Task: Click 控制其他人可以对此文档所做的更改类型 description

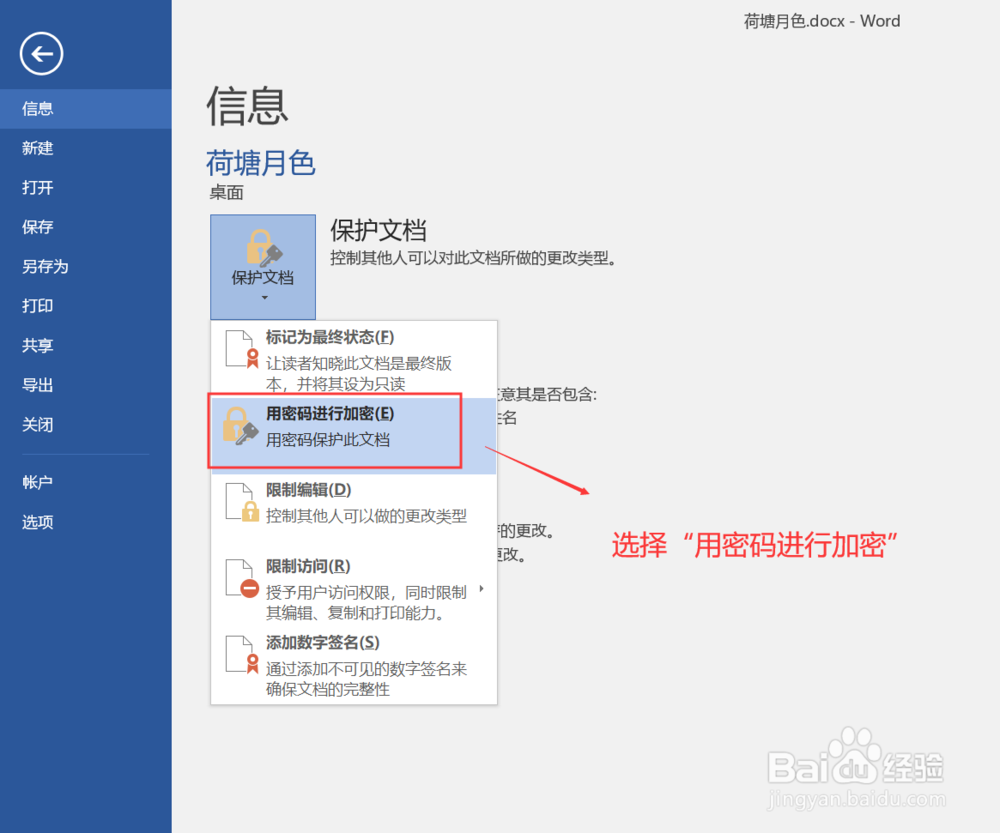Action: pyautogui.click(x=473, y=258)
